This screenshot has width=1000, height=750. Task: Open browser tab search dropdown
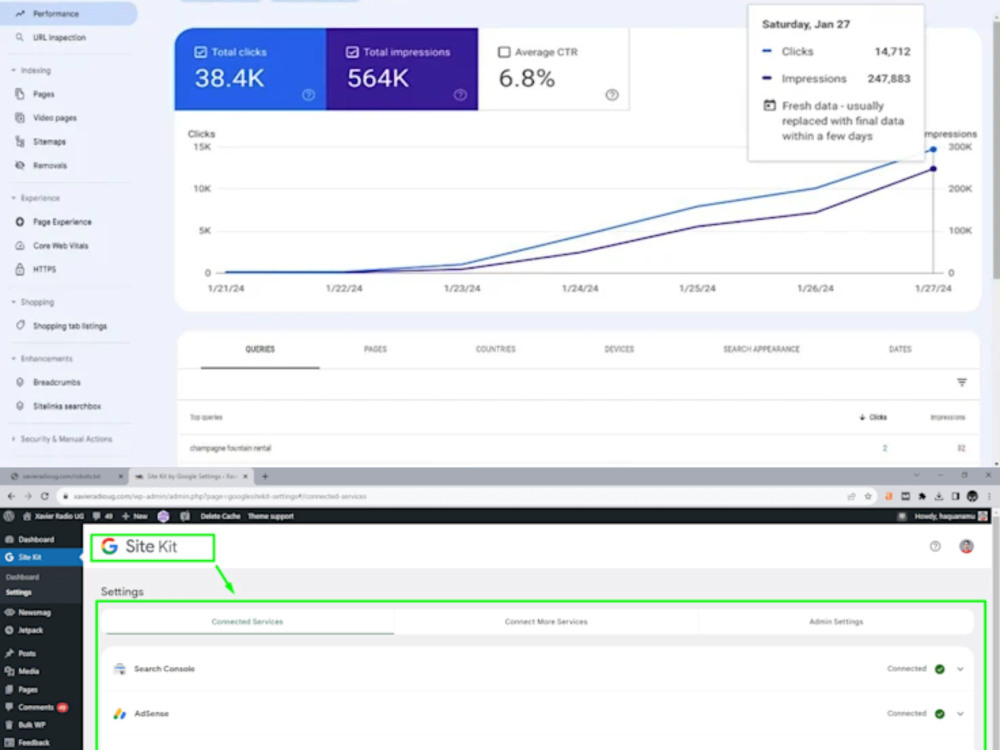pos(916,476)
